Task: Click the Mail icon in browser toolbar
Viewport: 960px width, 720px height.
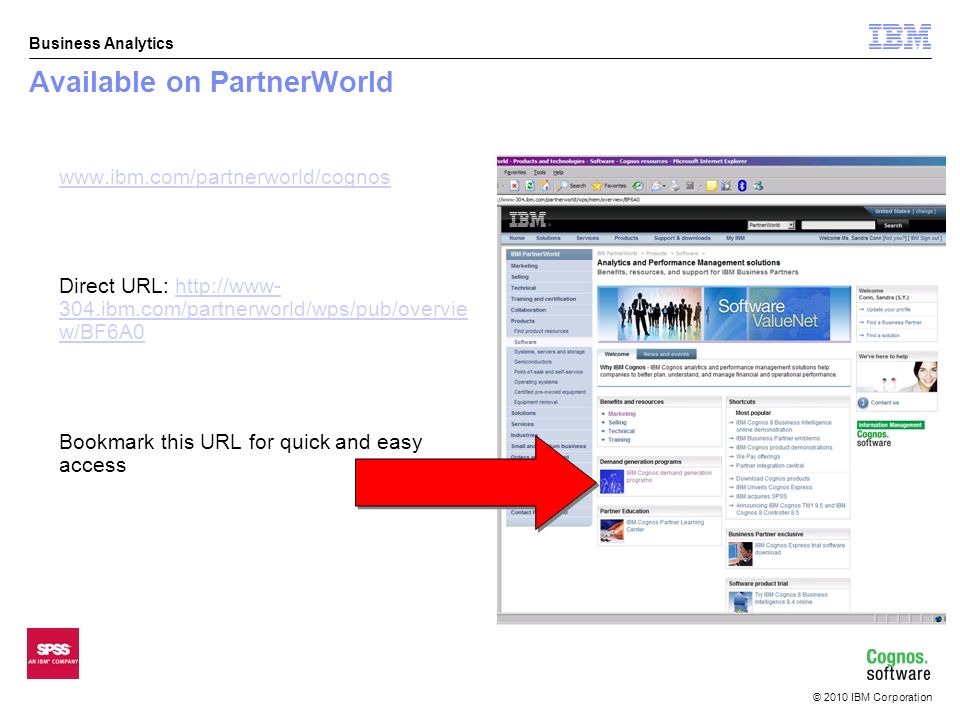Action: coord(656,186)
